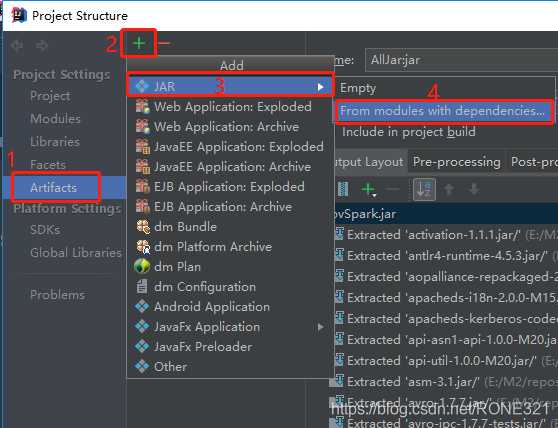The width and height of the screenshot is (558, 428).
Task: Click the Create Archive icon in Output Layout toolbar
Action: pos(343,189)
